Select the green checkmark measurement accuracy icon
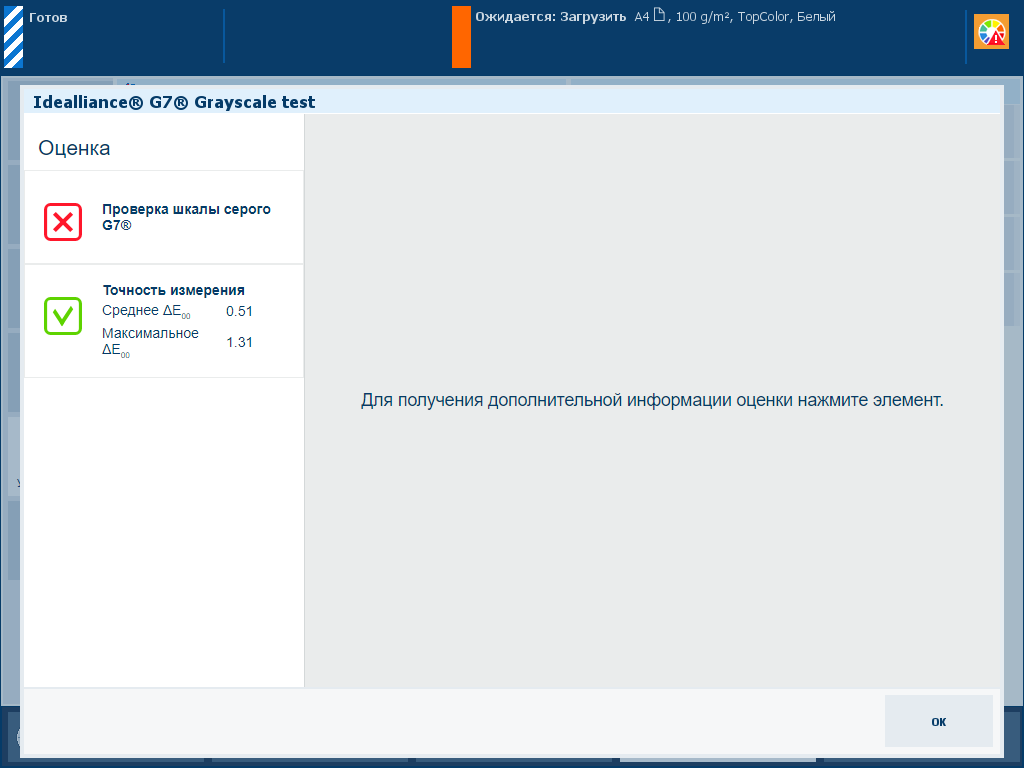The image size is (1024, 768). [63, 316]
